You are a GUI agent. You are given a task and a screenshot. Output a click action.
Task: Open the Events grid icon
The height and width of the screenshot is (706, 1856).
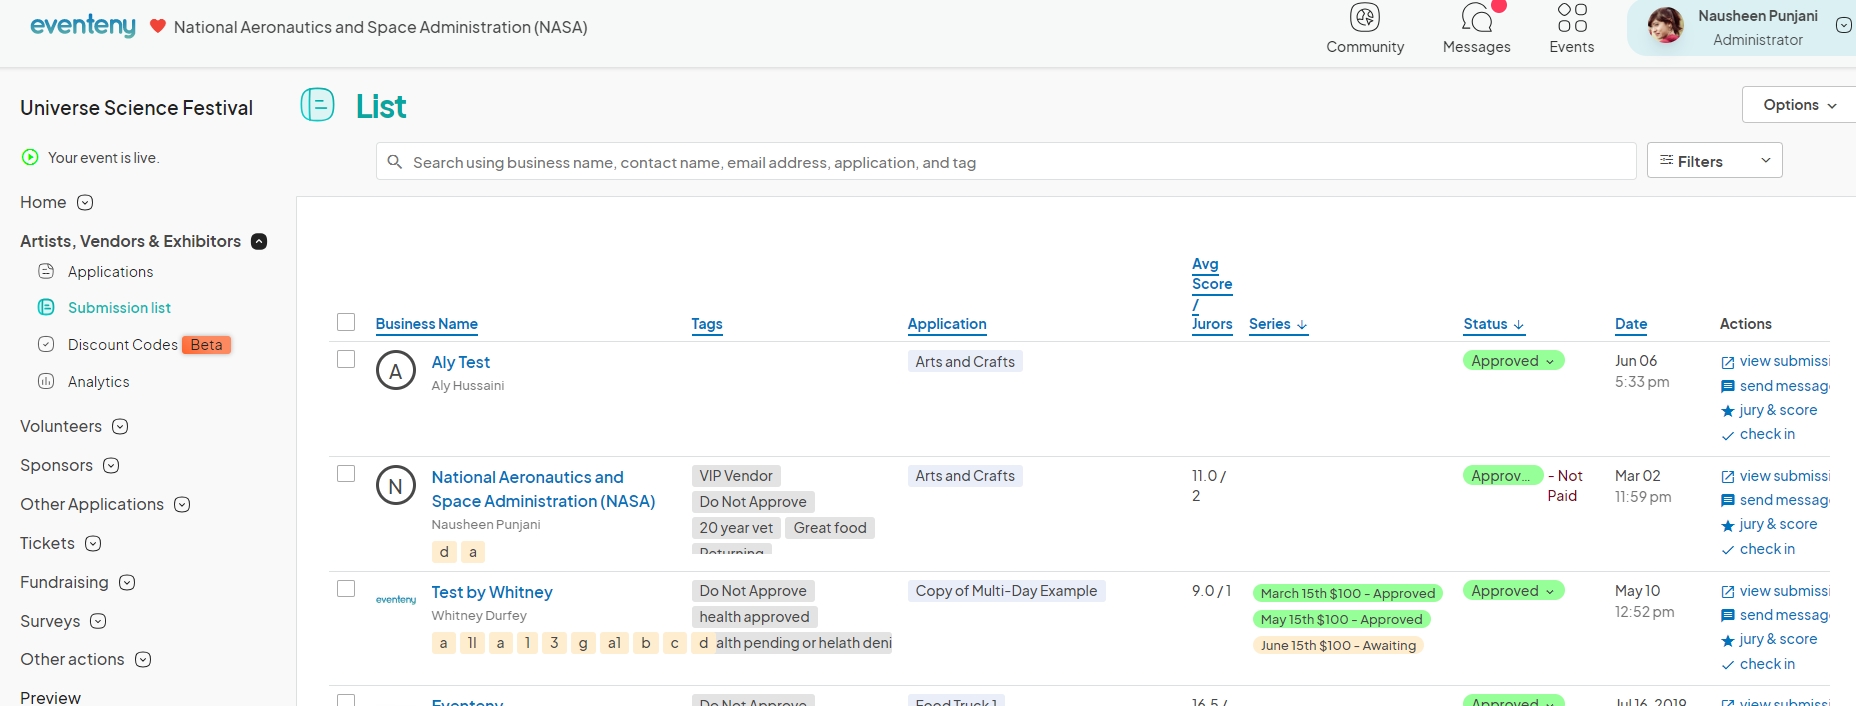[x=1572, y=17]
